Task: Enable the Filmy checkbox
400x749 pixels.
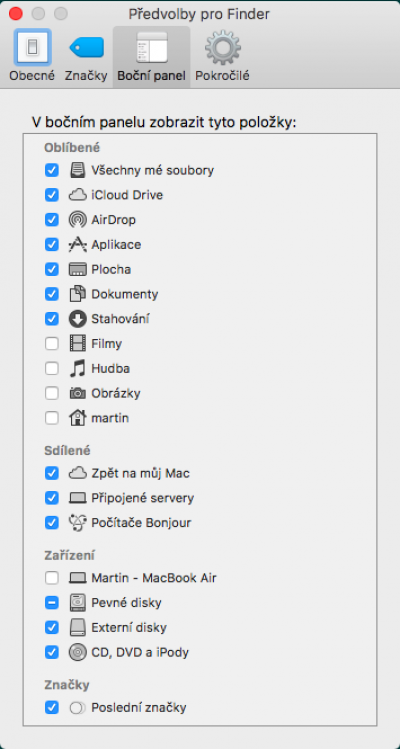Action: [x=52, y=343]
